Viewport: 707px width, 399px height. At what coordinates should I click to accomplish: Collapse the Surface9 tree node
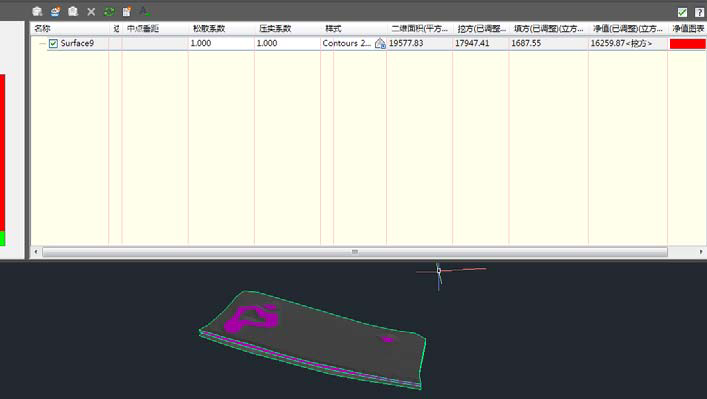coord(42,43)
